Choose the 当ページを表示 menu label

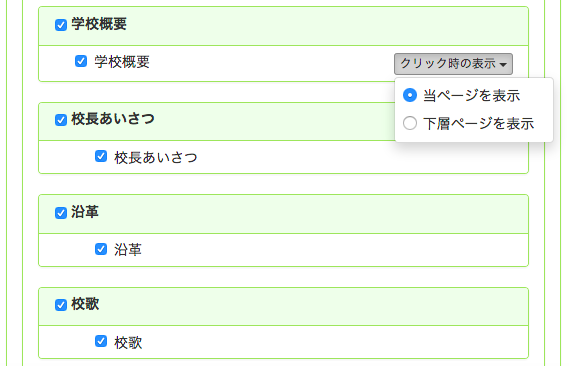tap(471, 96)
